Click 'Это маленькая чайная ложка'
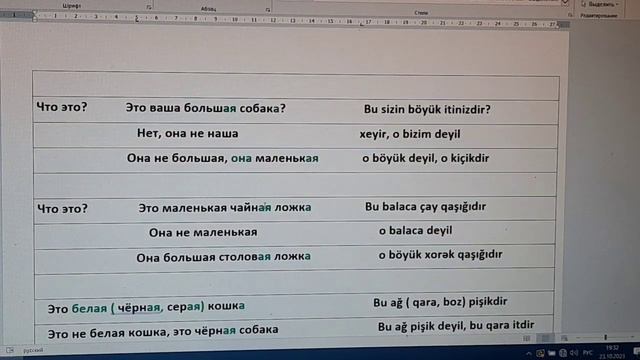The width and height of the screenshot is (640, 360). tap(224, 208)
